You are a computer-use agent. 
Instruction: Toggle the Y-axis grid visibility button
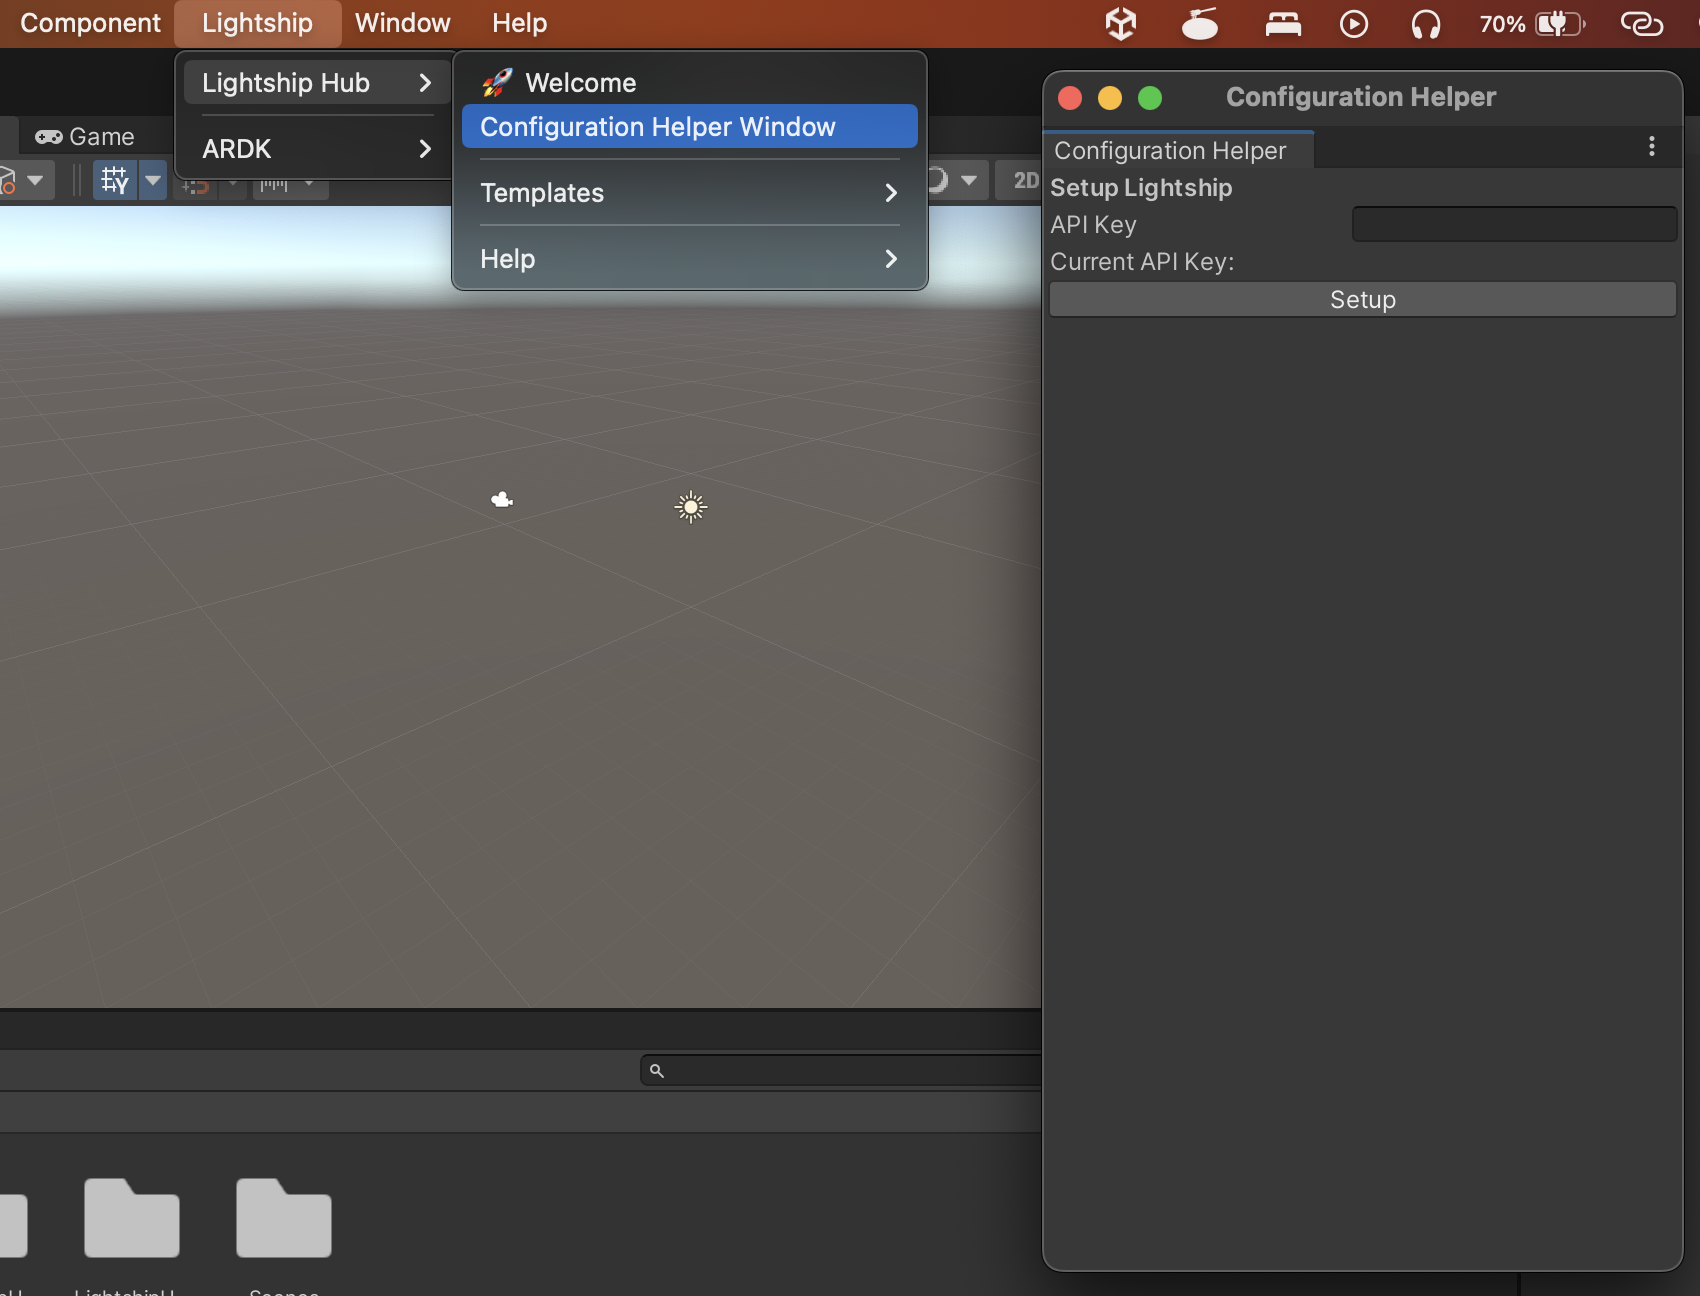tap(115, 182)
